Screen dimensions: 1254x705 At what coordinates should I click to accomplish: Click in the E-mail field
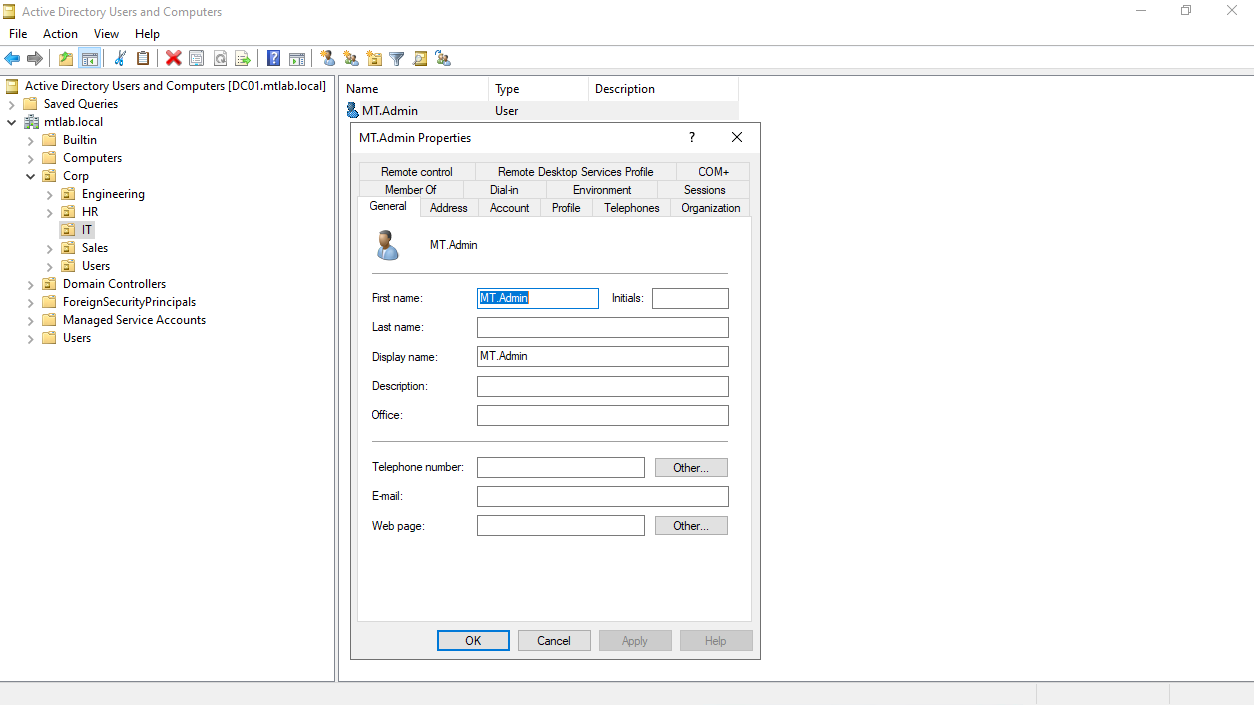click(x=603, y=496)
